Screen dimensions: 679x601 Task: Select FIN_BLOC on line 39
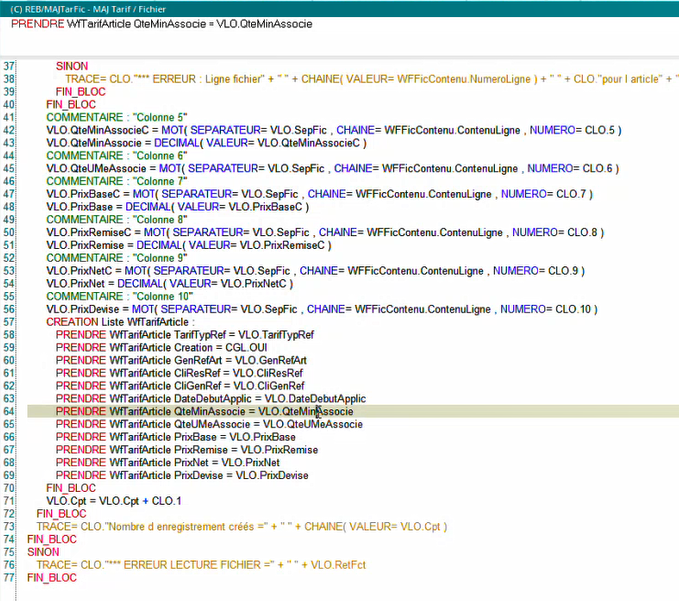tap(81, 92)
